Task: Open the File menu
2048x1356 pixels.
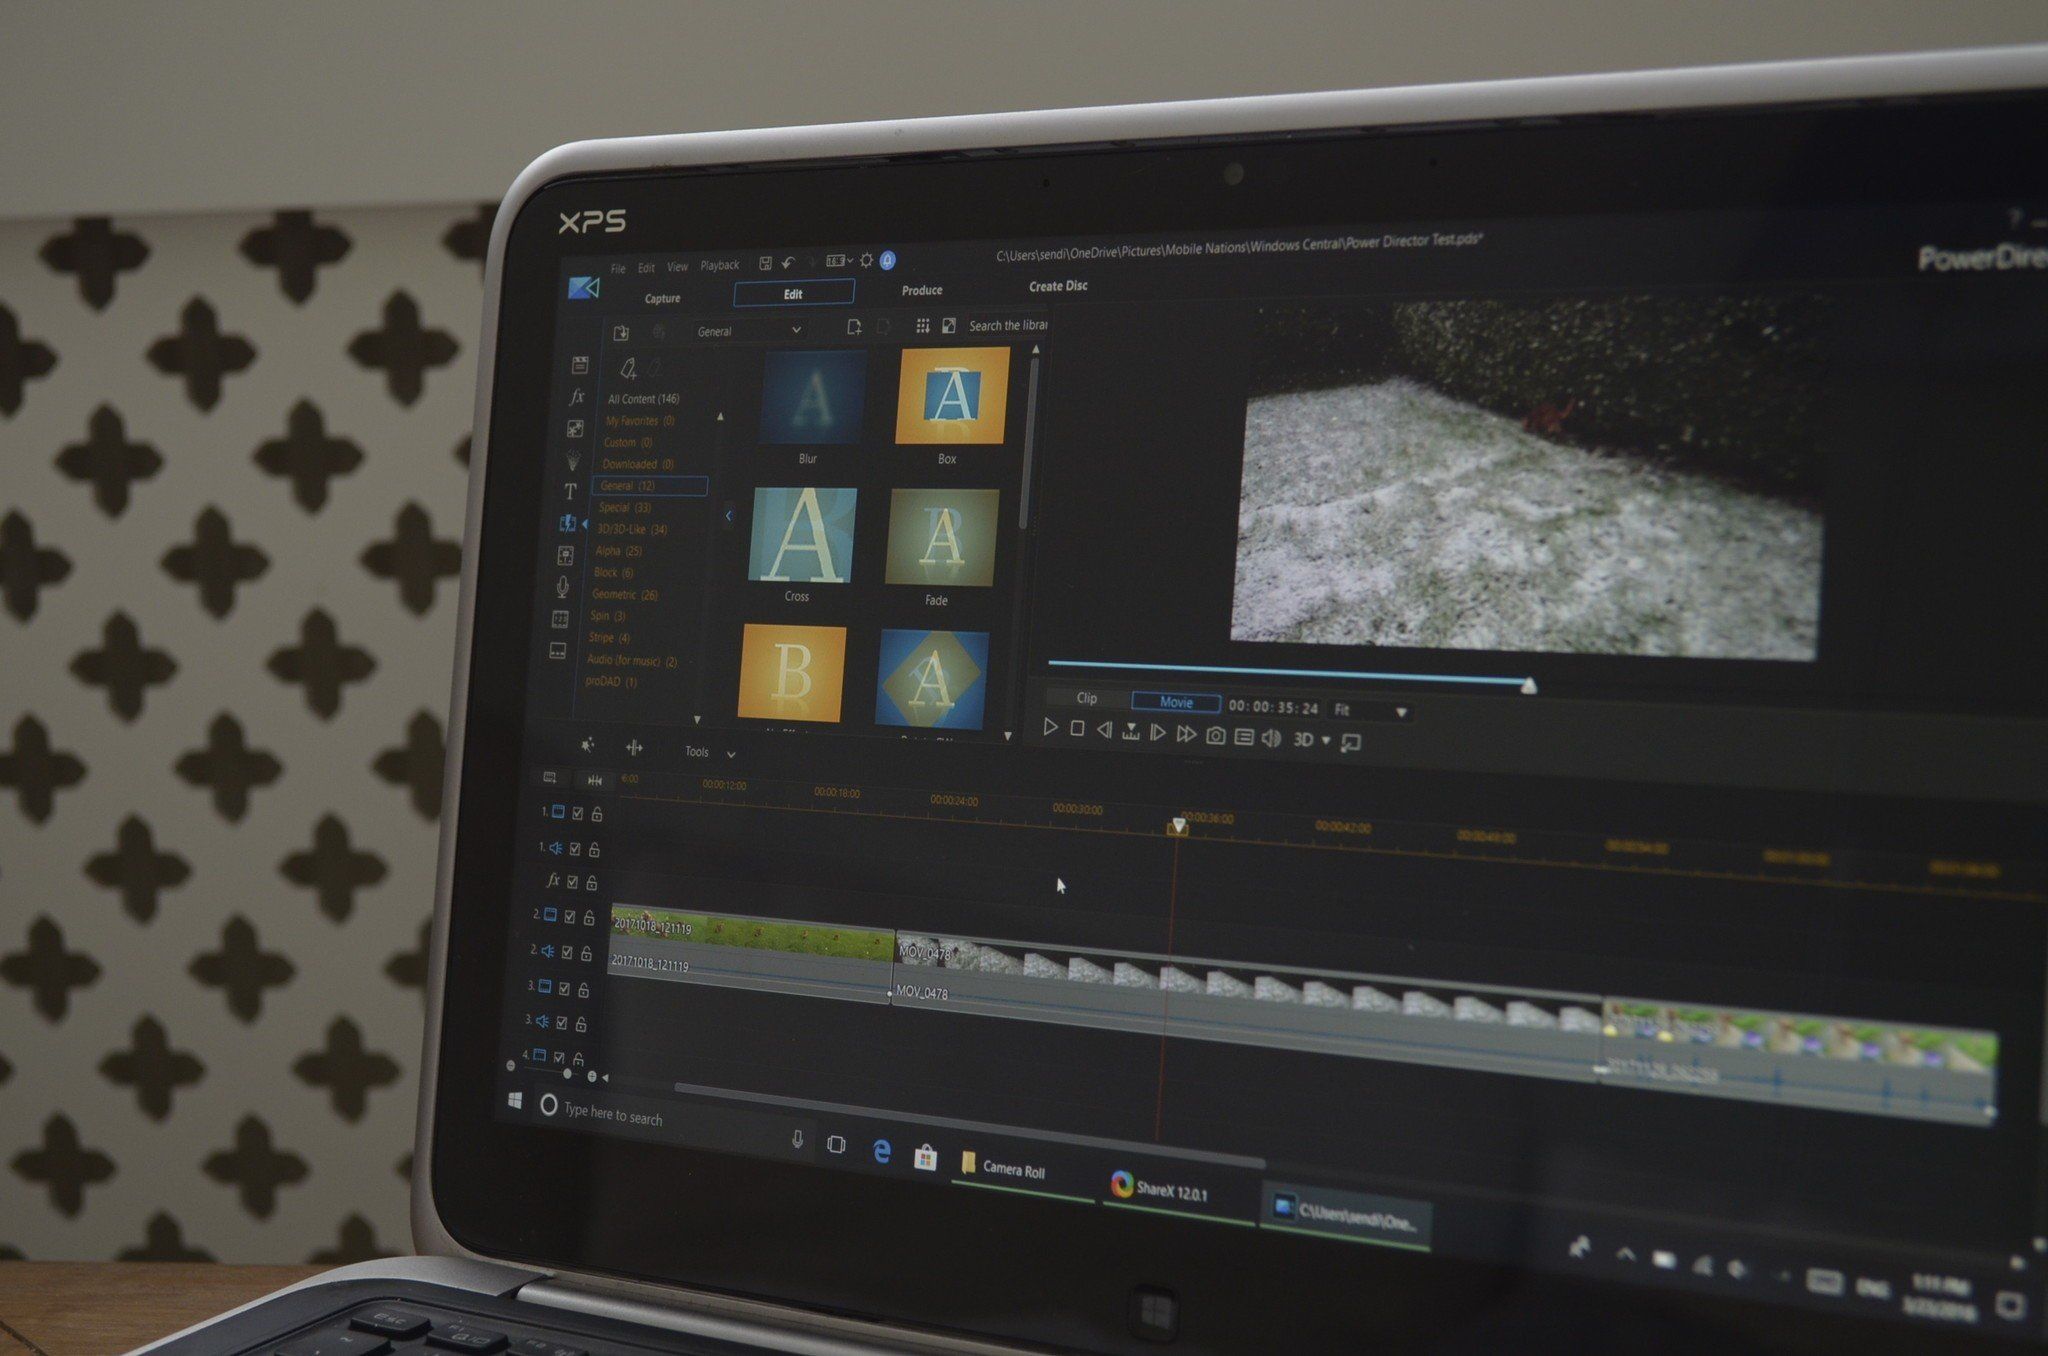Action: 618,269
